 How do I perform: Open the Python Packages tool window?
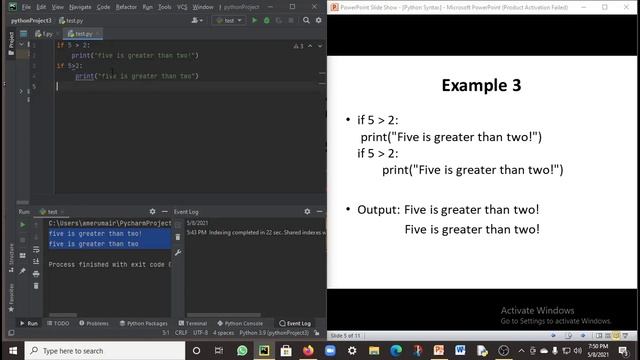pyautogui.click(x=144, y=323)
